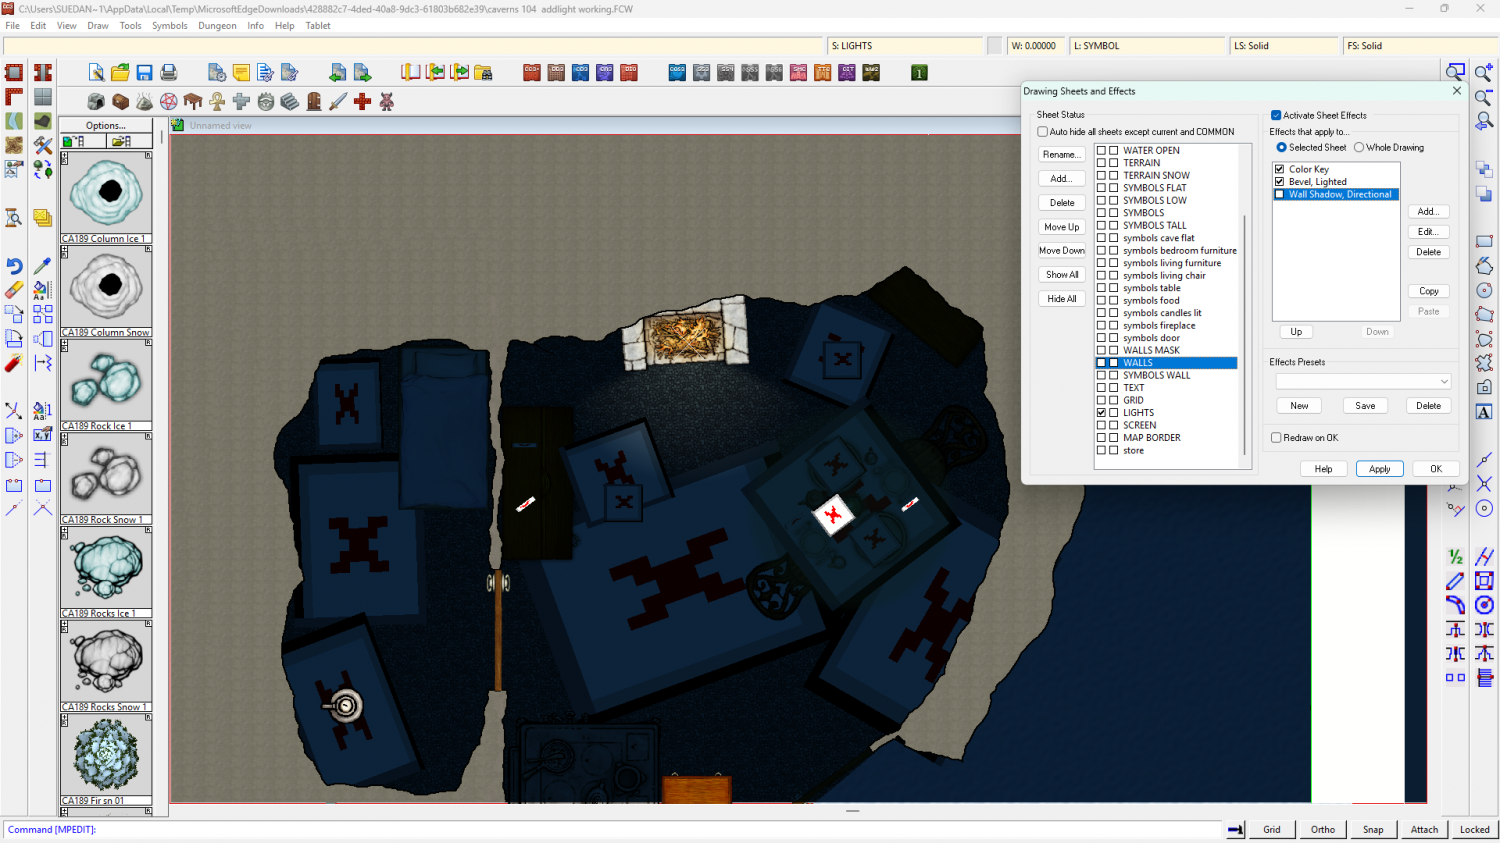Viewport: 1500px width, 843px height.
Task: Open the stairs symbol catalog
Action: click(289, 102)
